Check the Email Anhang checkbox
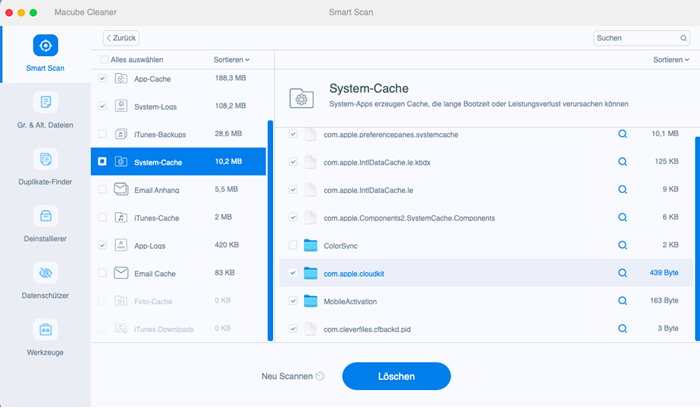Screen dimensions: 700x408 click(102, 189)
